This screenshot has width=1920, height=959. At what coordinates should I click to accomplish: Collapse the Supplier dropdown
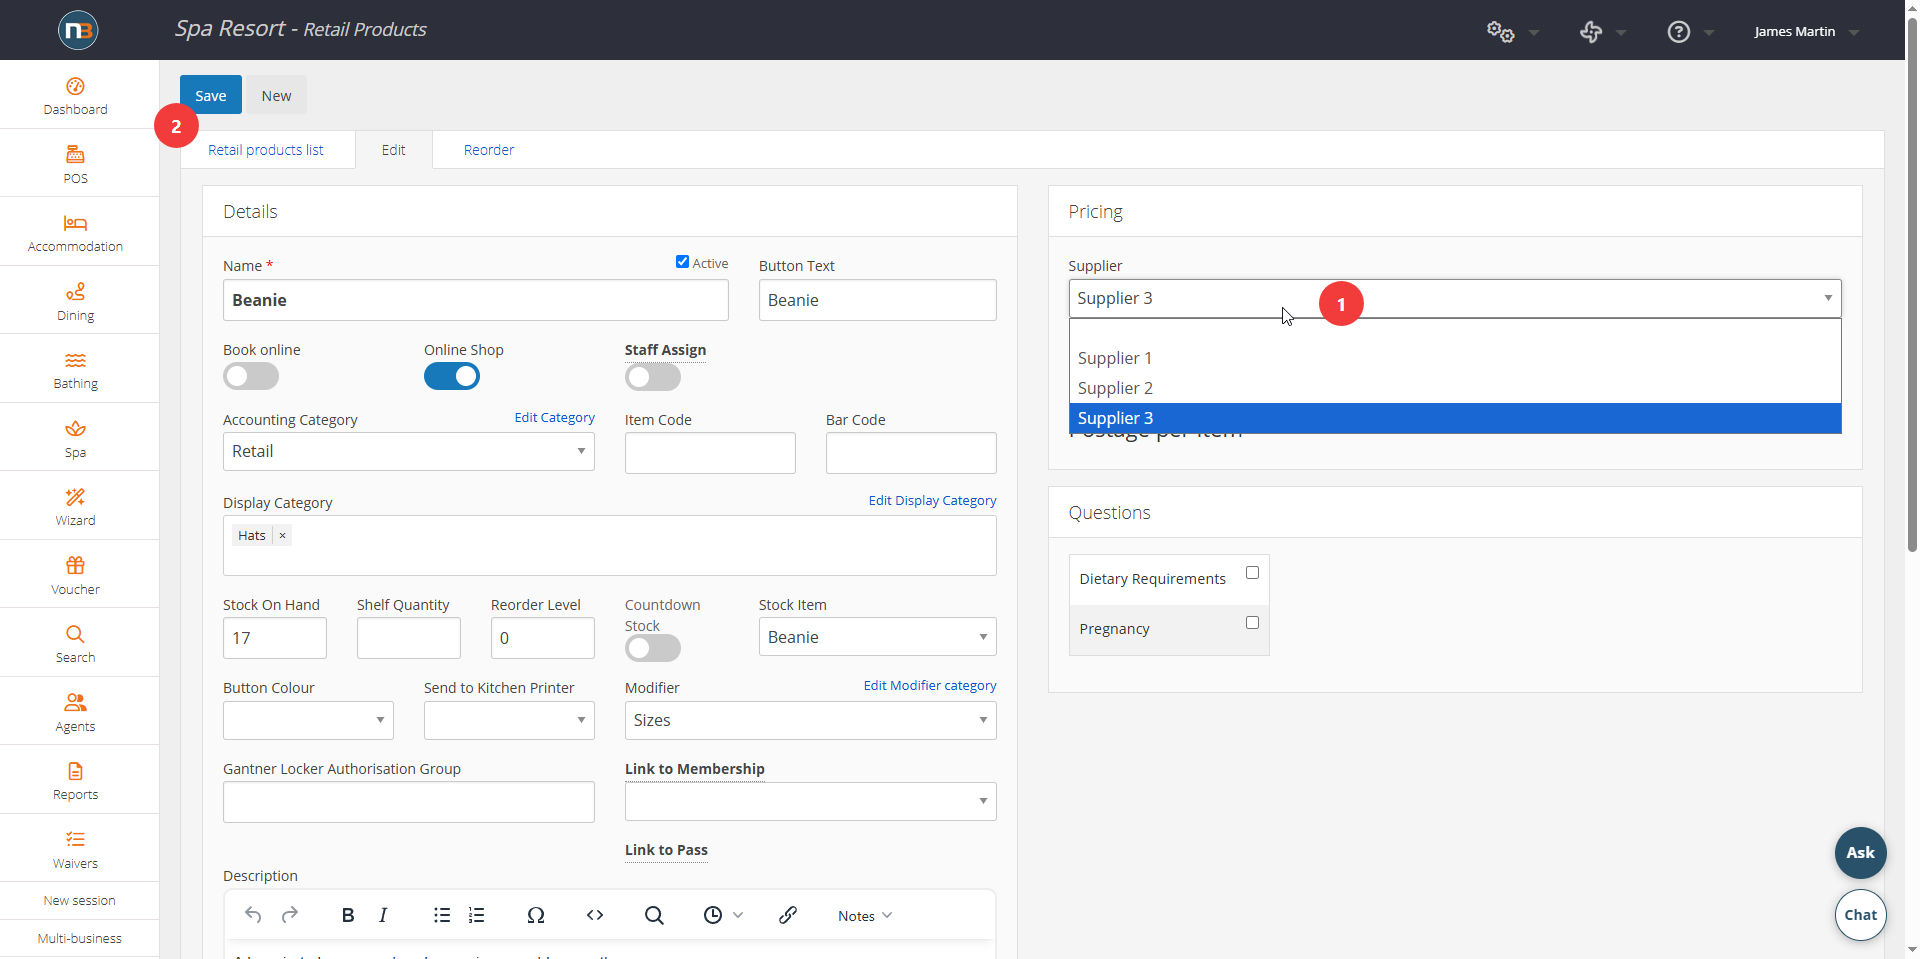coord(1455,298)
